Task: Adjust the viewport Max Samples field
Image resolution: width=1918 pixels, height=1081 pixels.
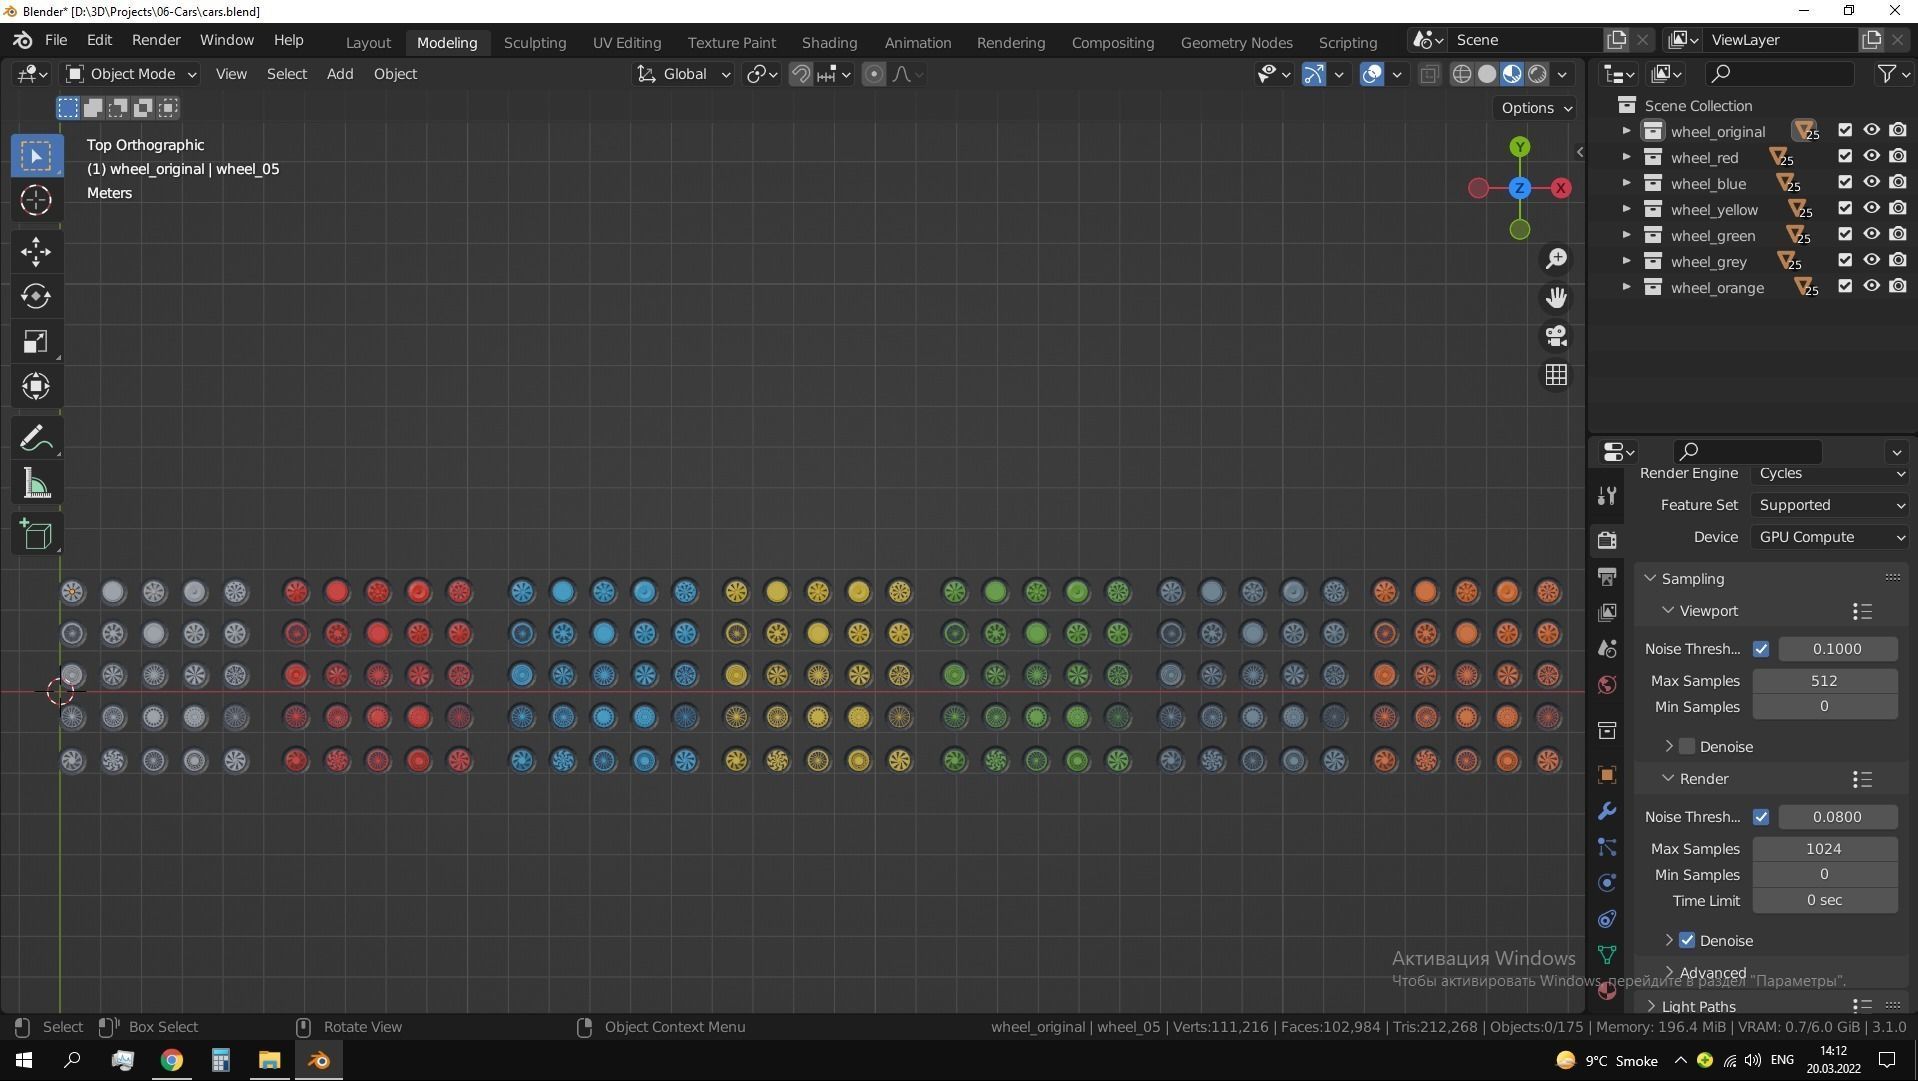Action: pos(1824,681)
